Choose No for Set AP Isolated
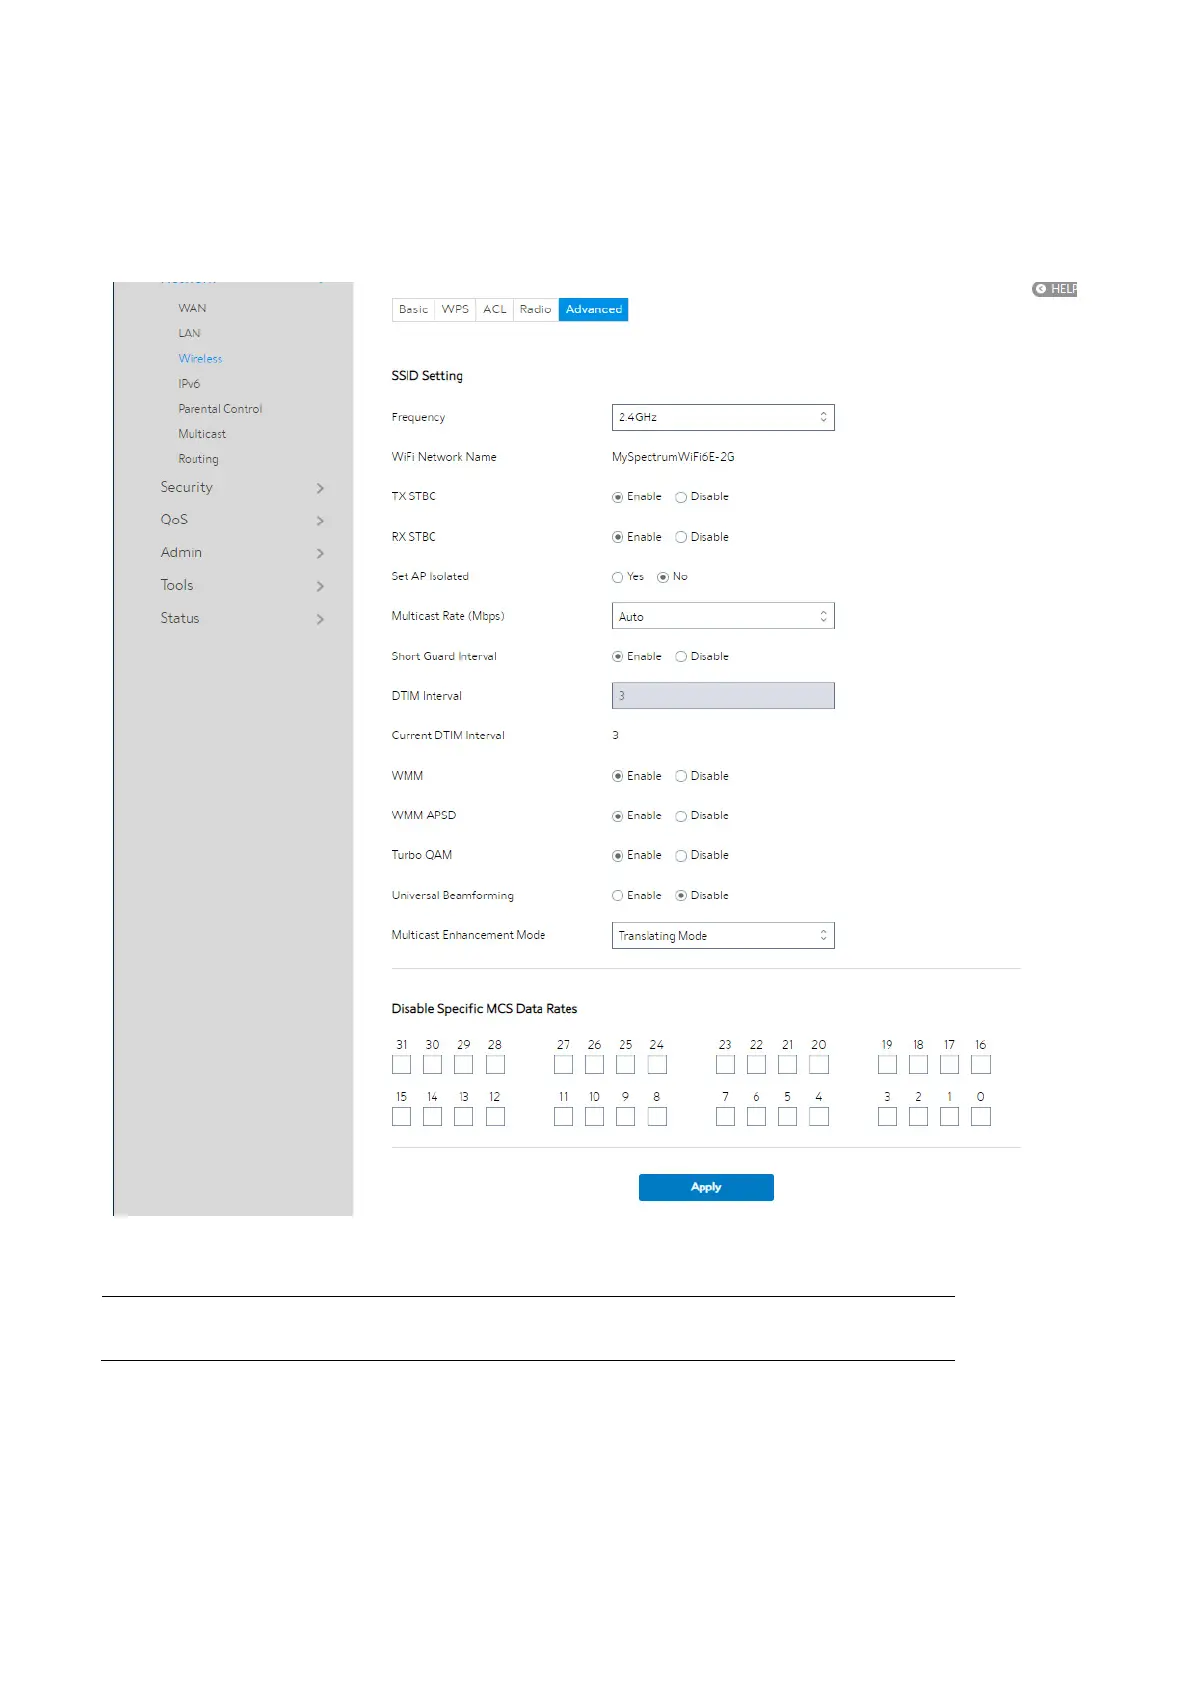 point(662,577)
